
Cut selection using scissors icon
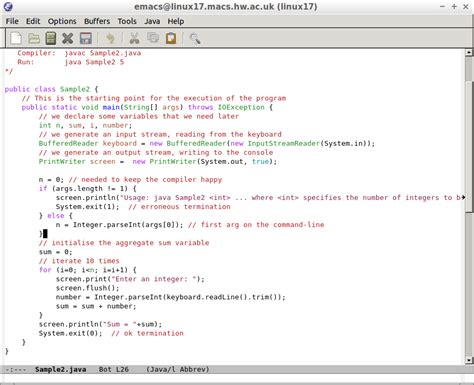(x=134, y=38)
